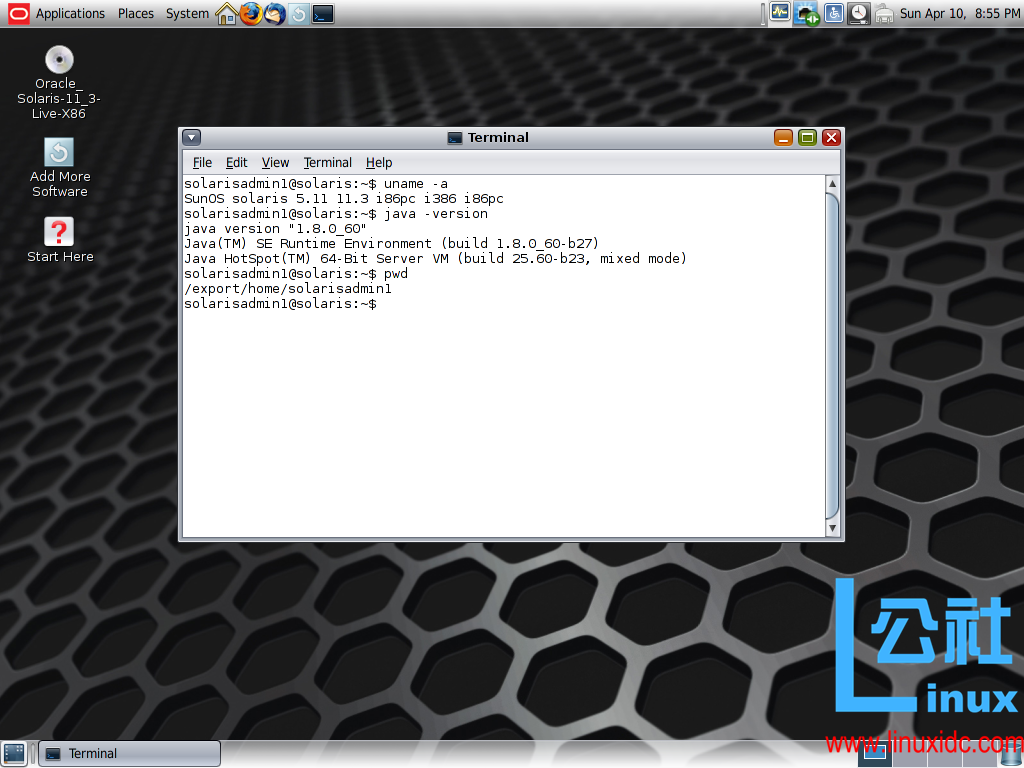Viewport: 1024px width, 768px height.
Task: Launch Firefox web browser from the panel
Action: tap(251, 13)
